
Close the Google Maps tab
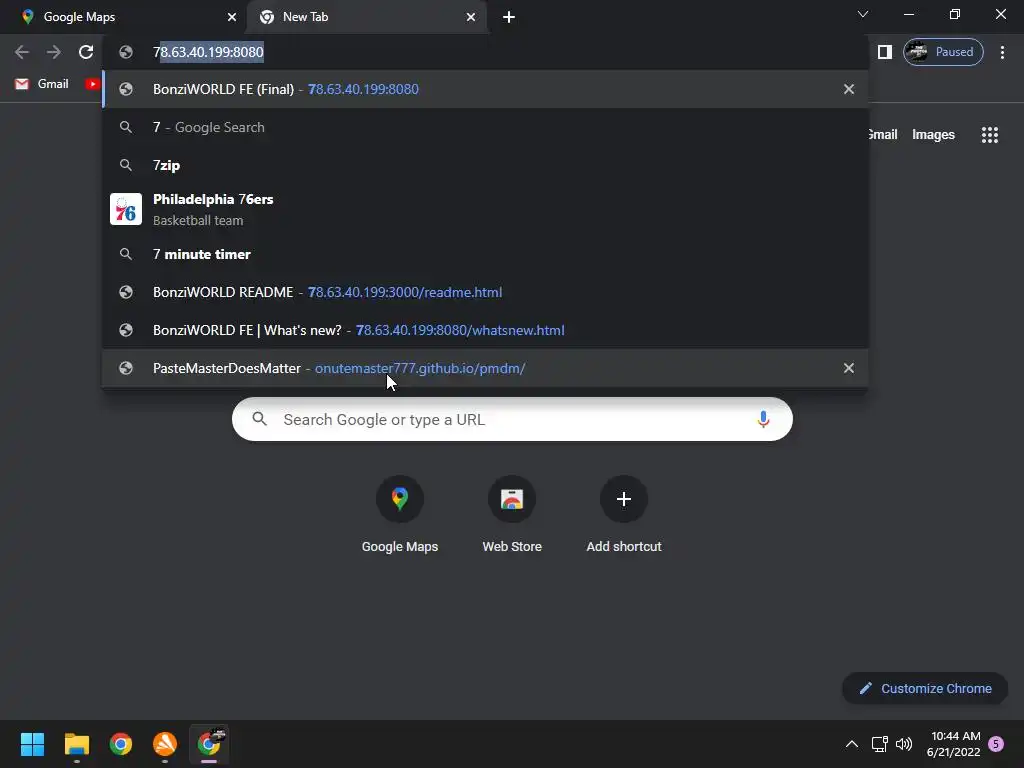[232, 17]
